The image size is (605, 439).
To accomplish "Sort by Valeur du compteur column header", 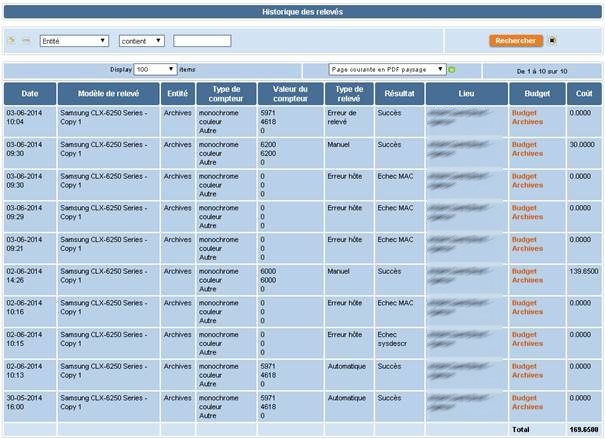I will [x=290, y=94].
